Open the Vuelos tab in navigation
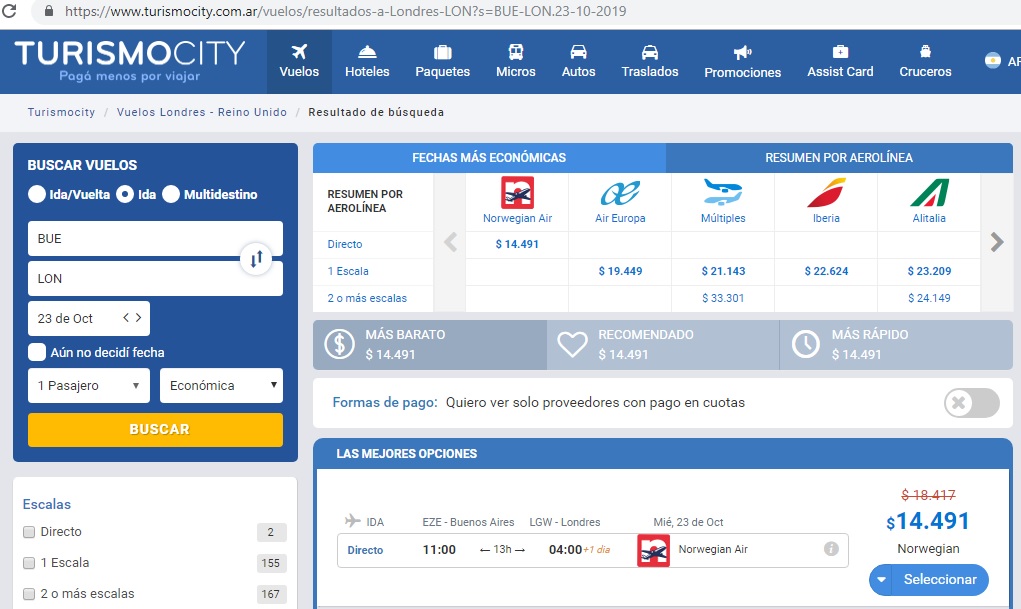Image resolution: width=1021 pixels, height=609 pixels. [x=299, y=61]
